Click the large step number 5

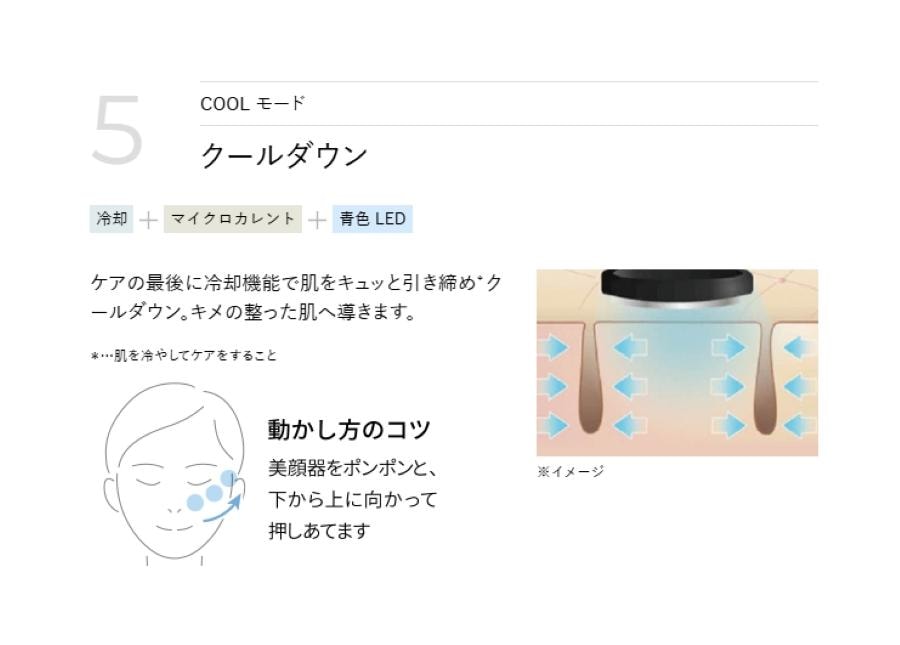tap(118, 130)
